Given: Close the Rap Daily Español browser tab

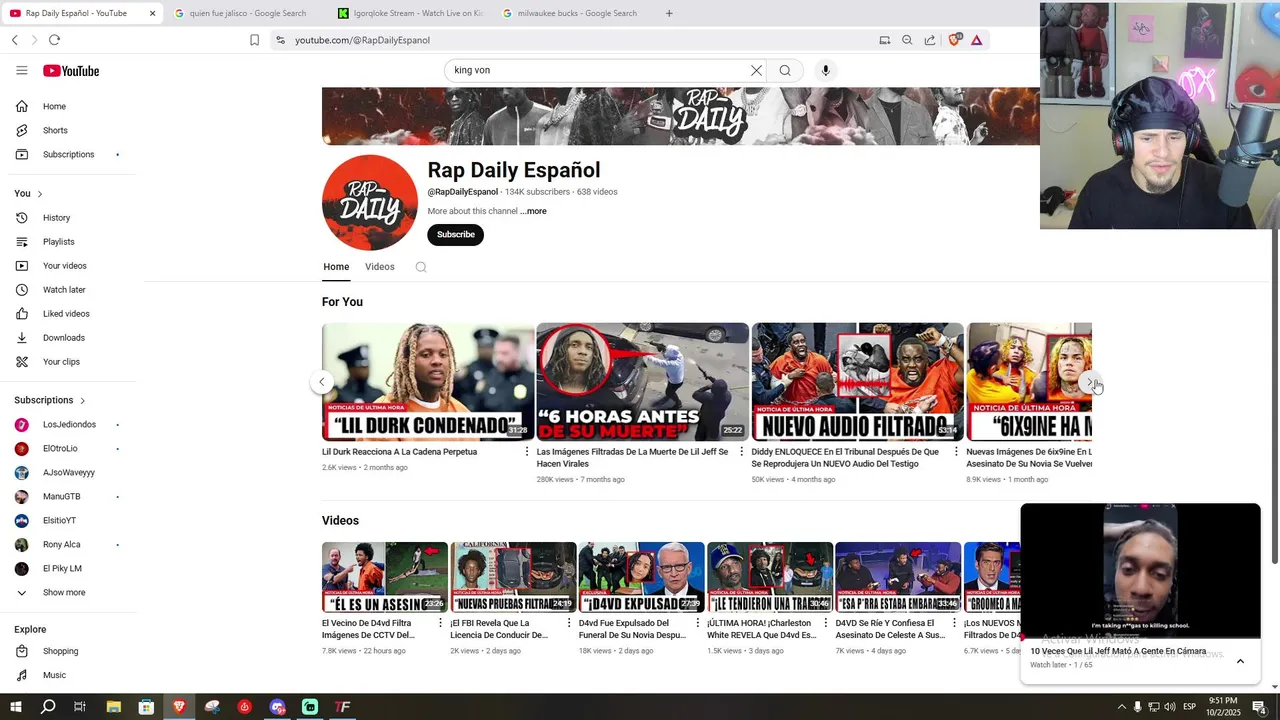Looking at the screenshot, I should point(152,13).
